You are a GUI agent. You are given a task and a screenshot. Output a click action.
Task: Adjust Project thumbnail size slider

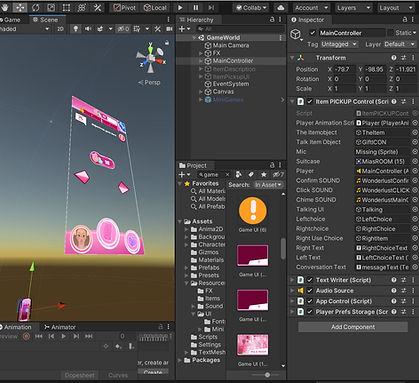pos(267,375)
